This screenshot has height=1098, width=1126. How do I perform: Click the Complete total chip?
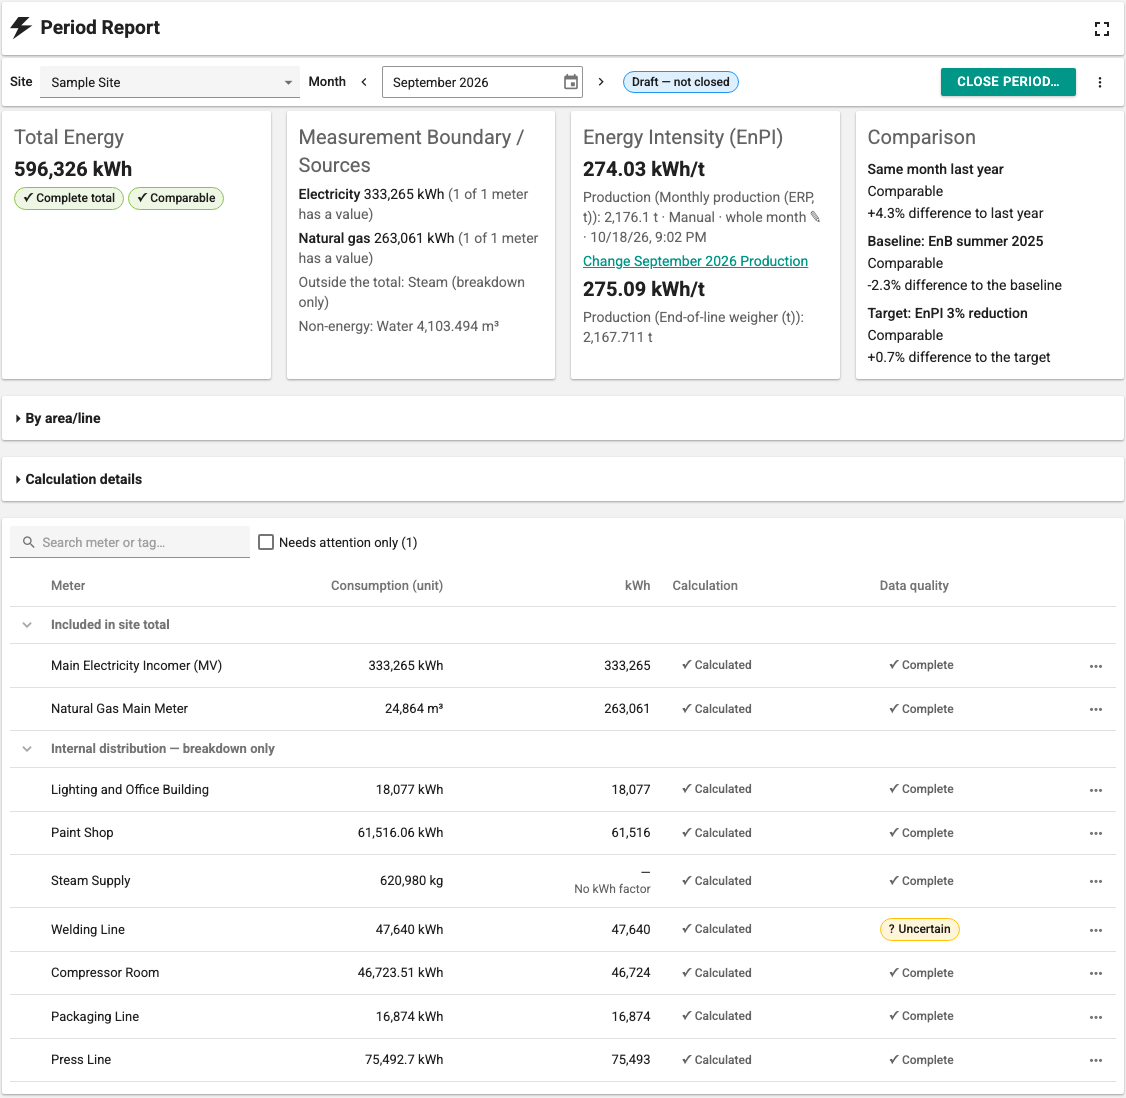click(x=69, y=198)
